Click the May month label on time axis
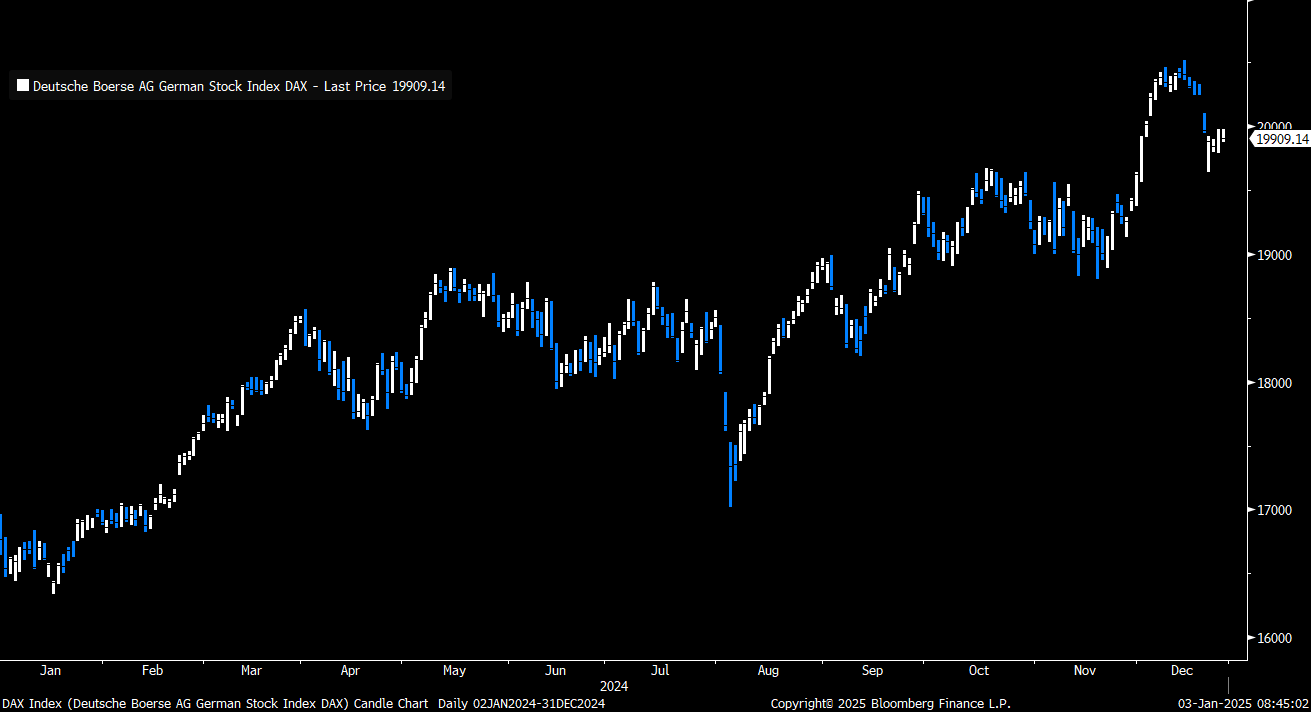This screenshot has height=712, width=1311. click(x=454, y=671)
